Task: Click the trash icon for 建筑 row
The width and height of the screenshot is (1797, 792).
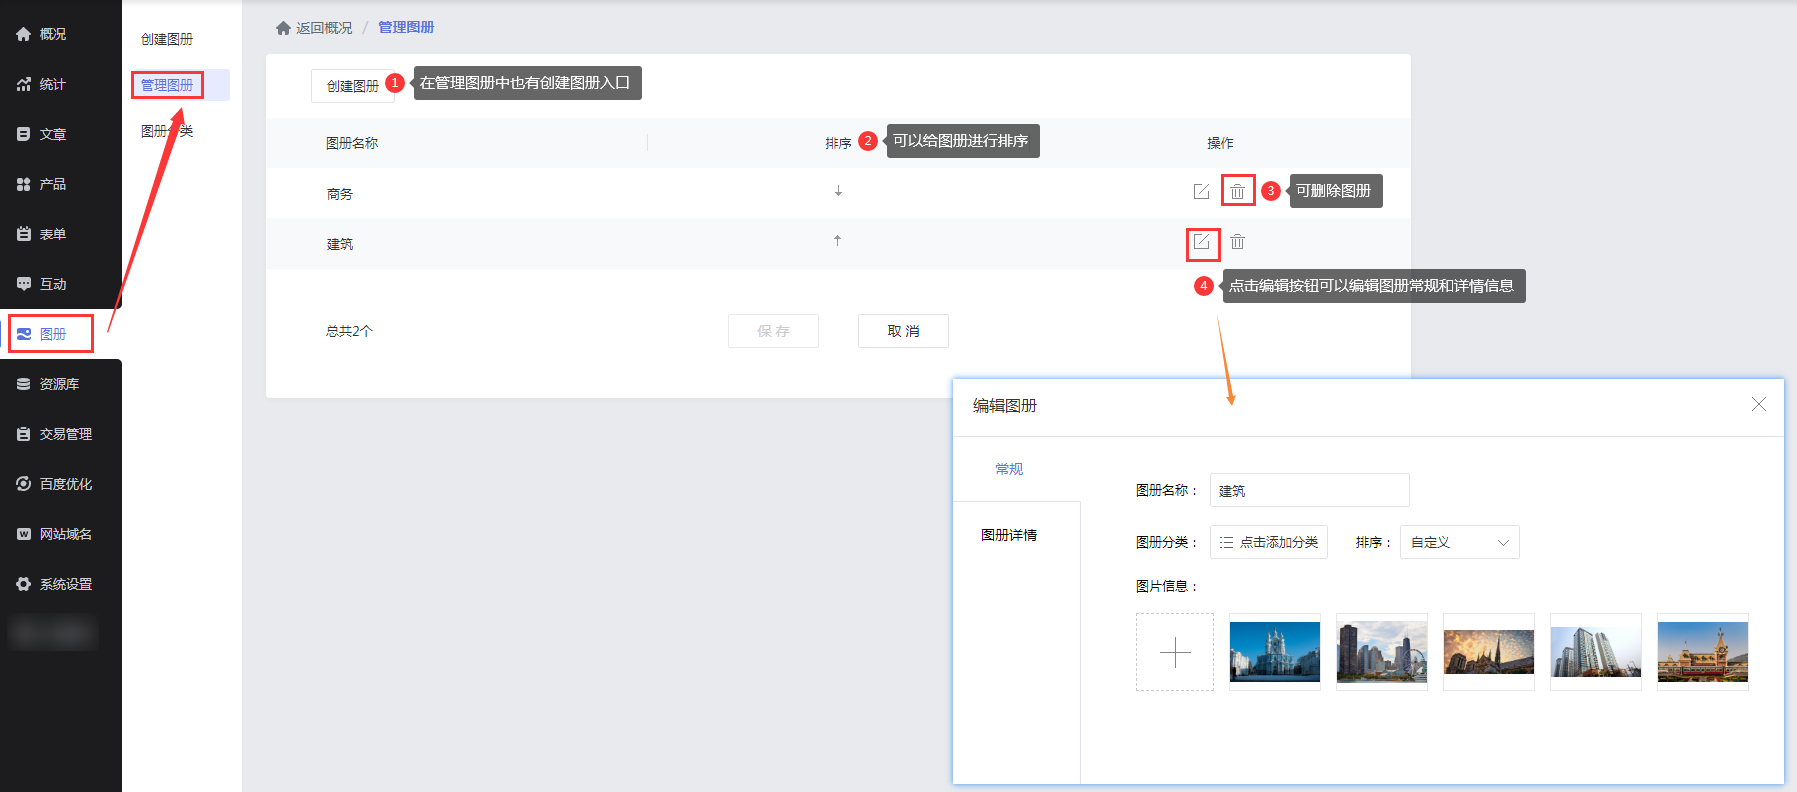Action: (x=1238, y=242)
